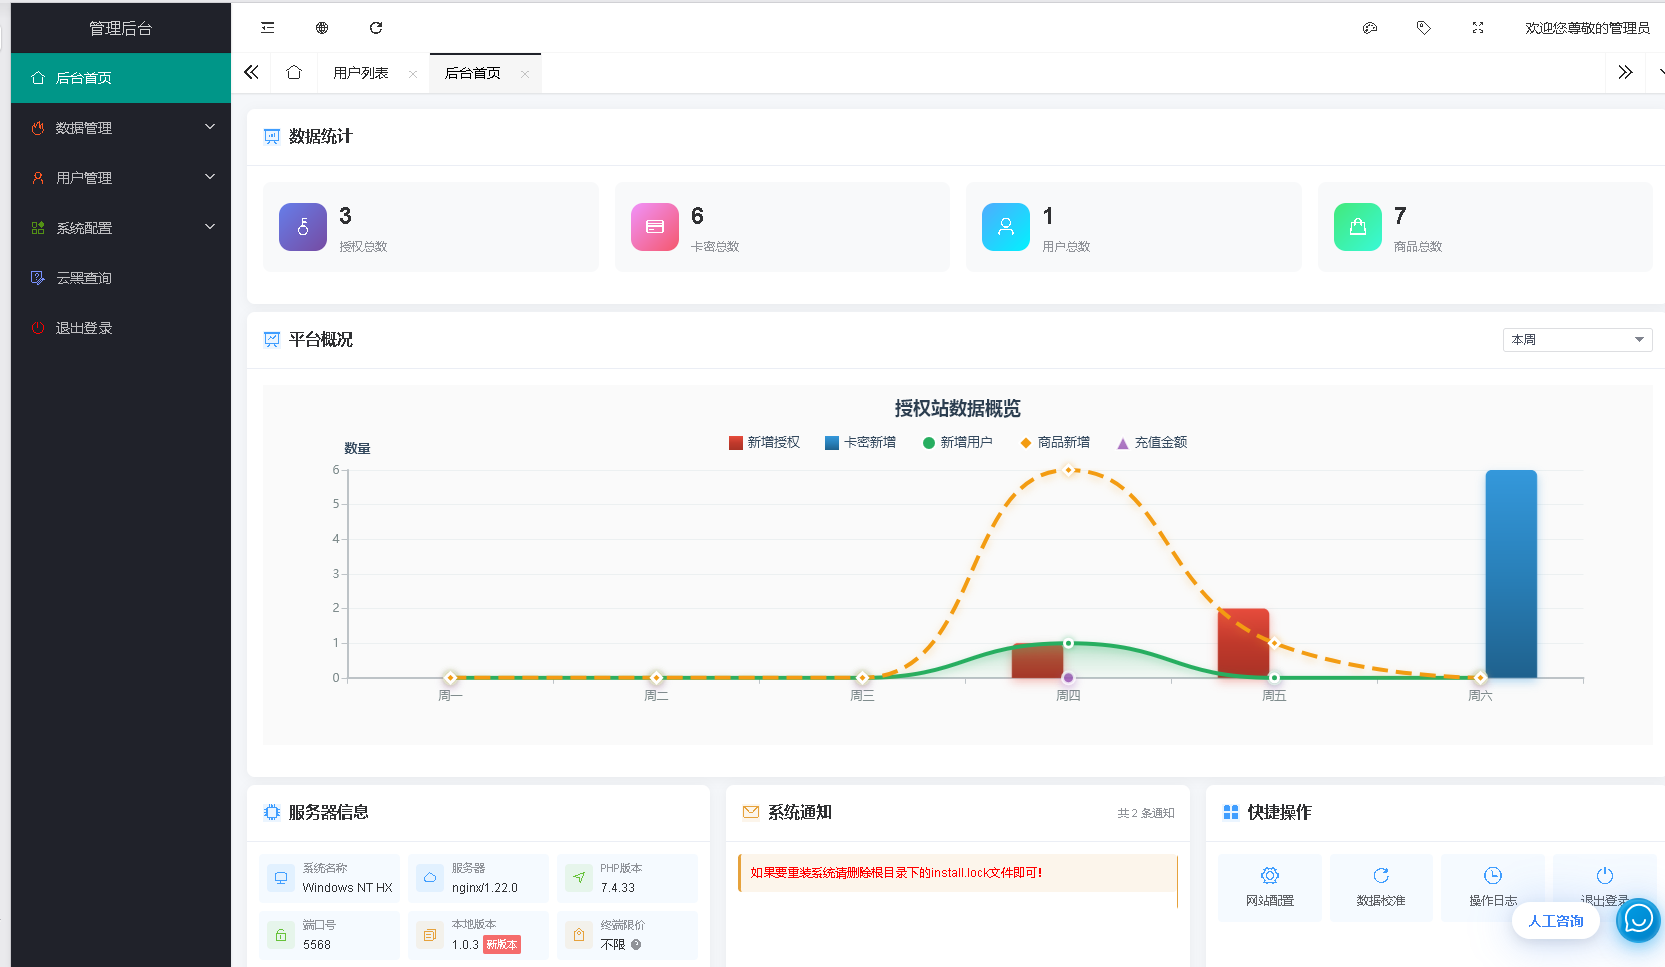The height and width of the screenshot is (967, 1665).
Task: Enter fullscreen via the expand icon
Action: pyautogui.click(x=1477, y=27)
